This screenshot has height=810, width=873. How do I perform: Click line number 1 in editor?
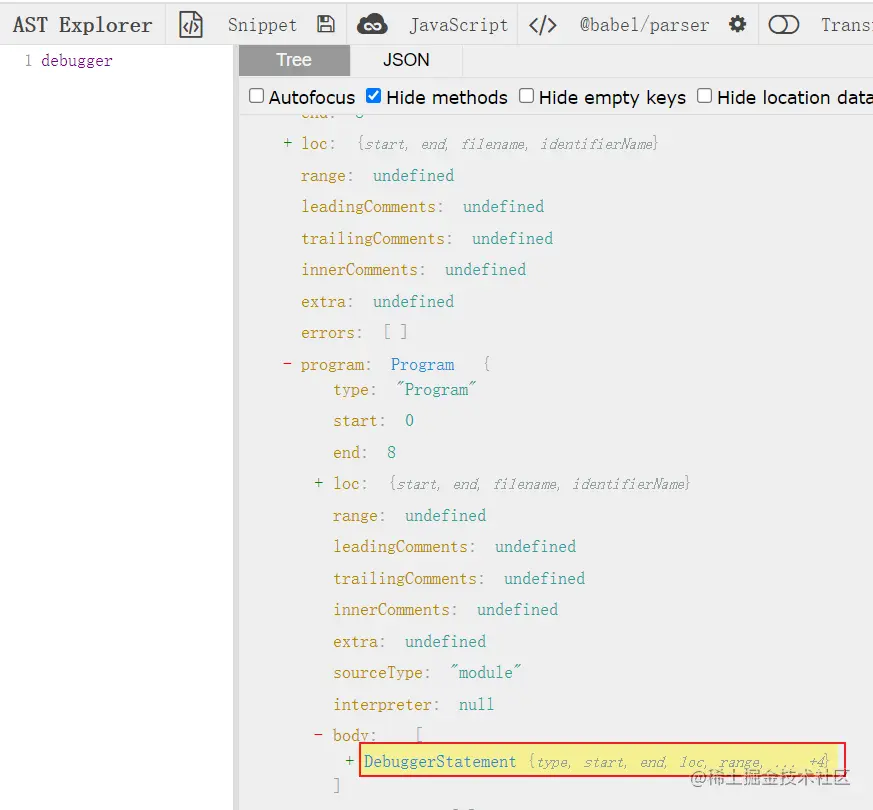click(x=28, y=61)
